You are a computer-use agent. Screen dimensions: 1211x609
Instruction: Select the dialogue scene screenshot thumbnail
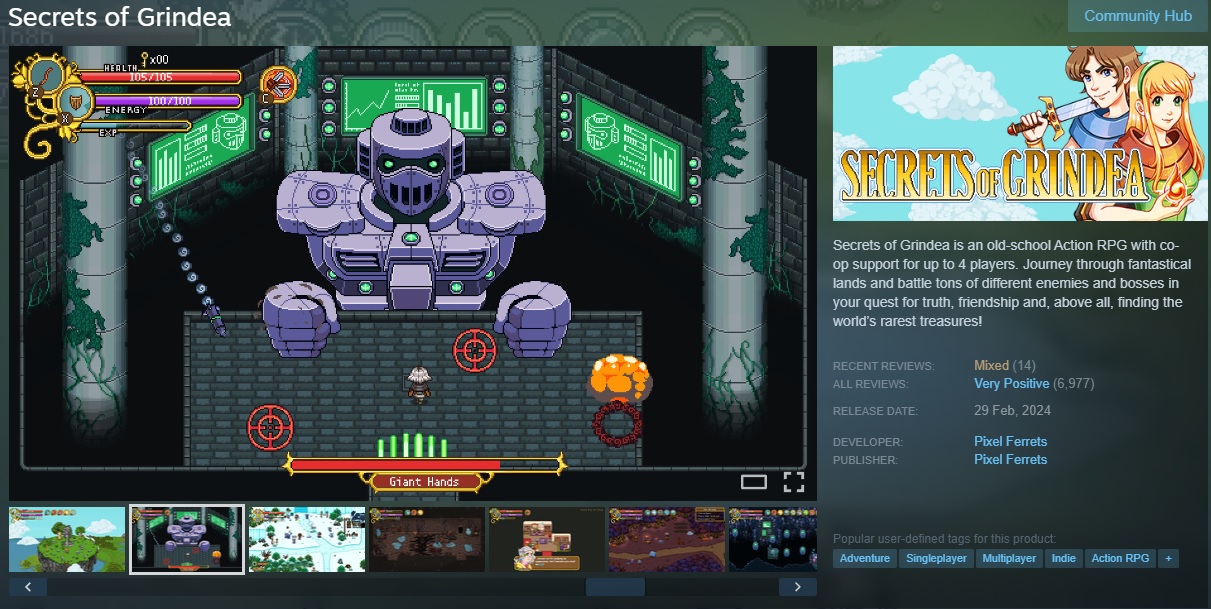pyautogui.click(x=547, y=539)
